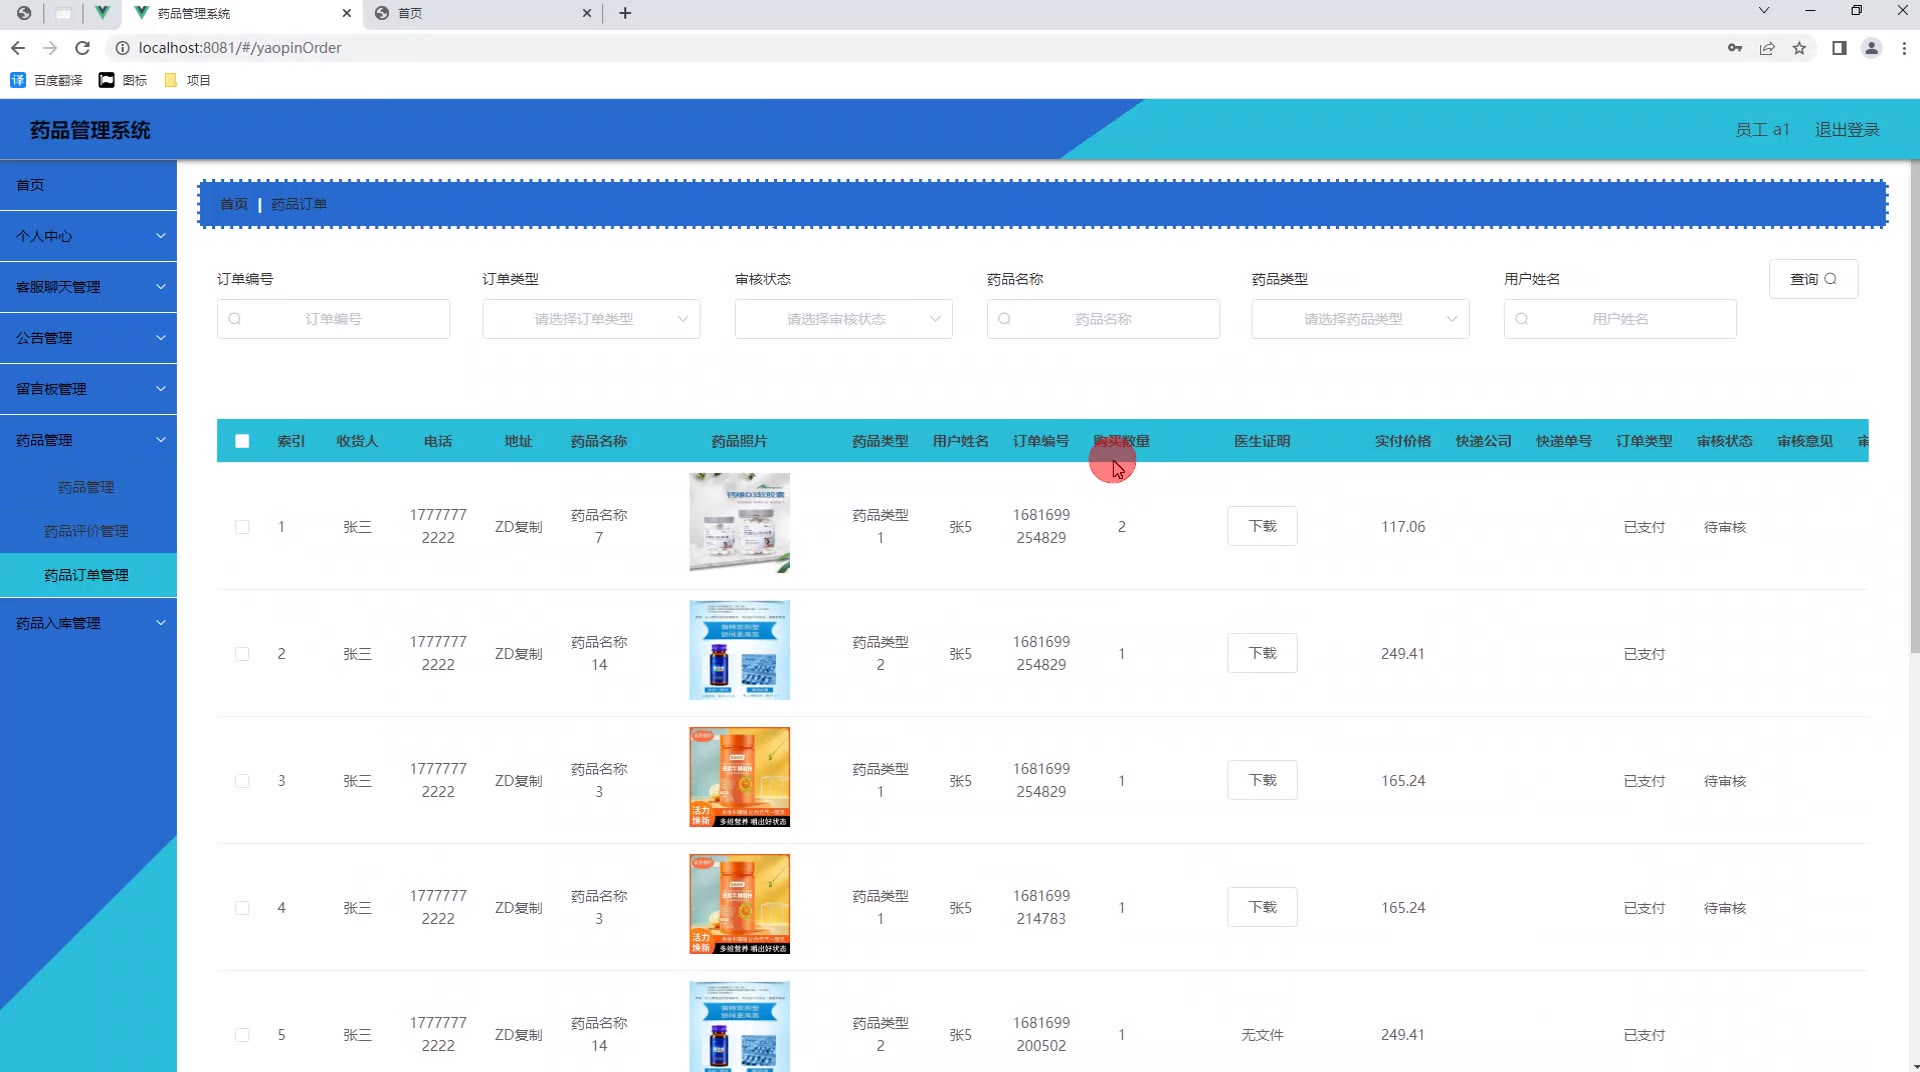Click the search icon in 订单编号 field

235,319
